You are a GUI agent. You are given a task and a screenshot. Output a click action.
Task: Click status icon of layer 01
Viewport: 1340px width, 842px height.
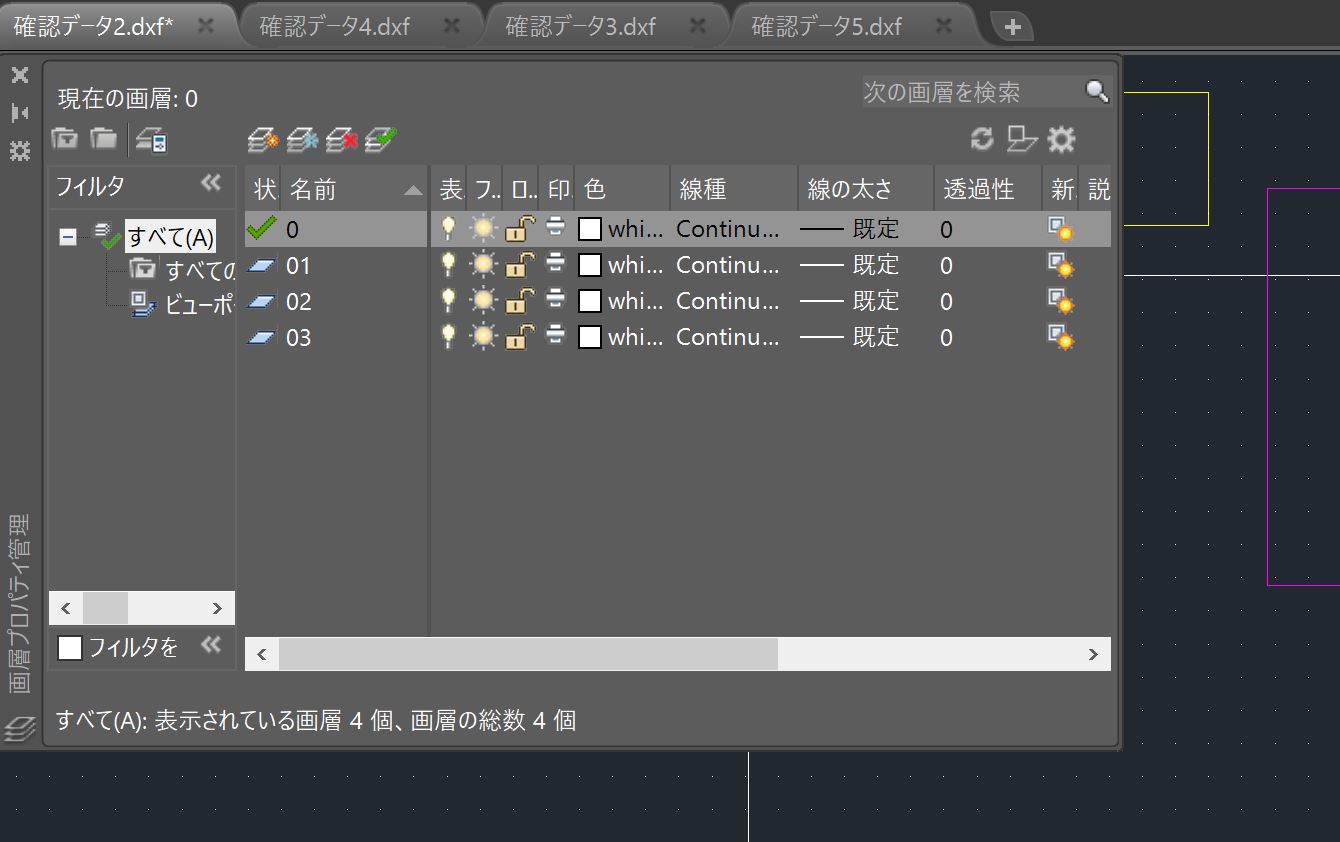pos(262,266)
